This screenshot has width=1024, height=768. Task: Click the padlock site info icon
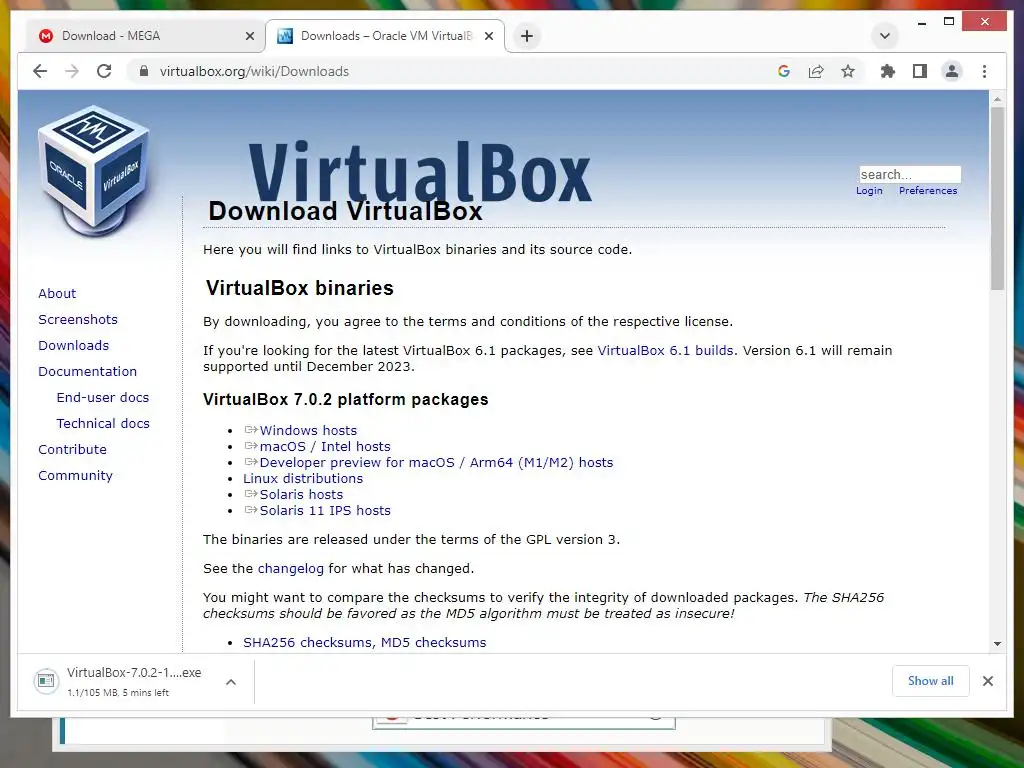coord(144,71)
